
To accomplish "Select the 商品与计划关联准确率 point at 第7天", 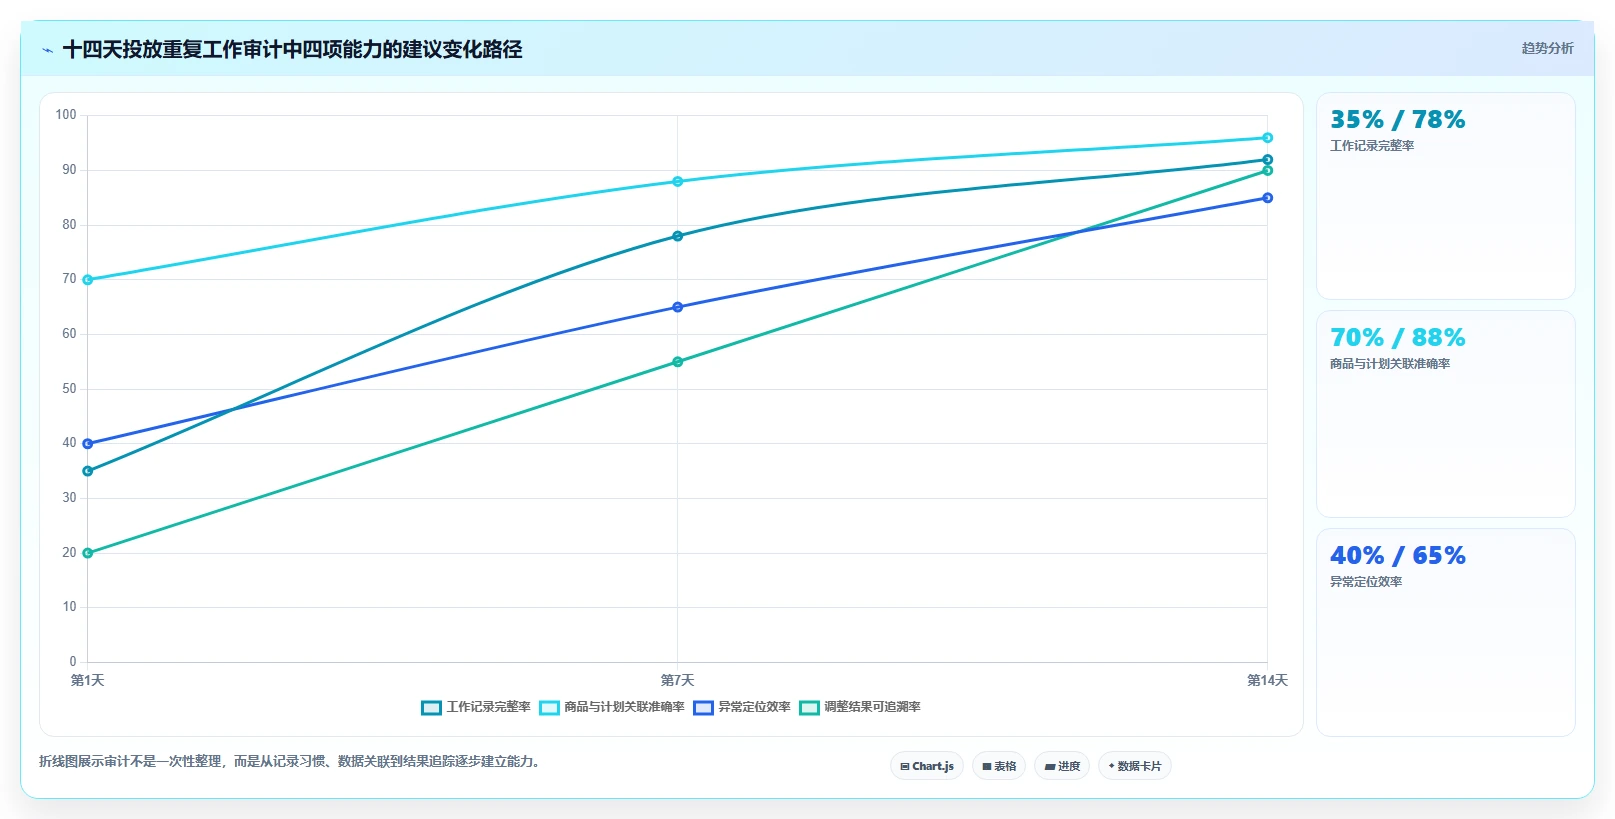I will (678, 181).
